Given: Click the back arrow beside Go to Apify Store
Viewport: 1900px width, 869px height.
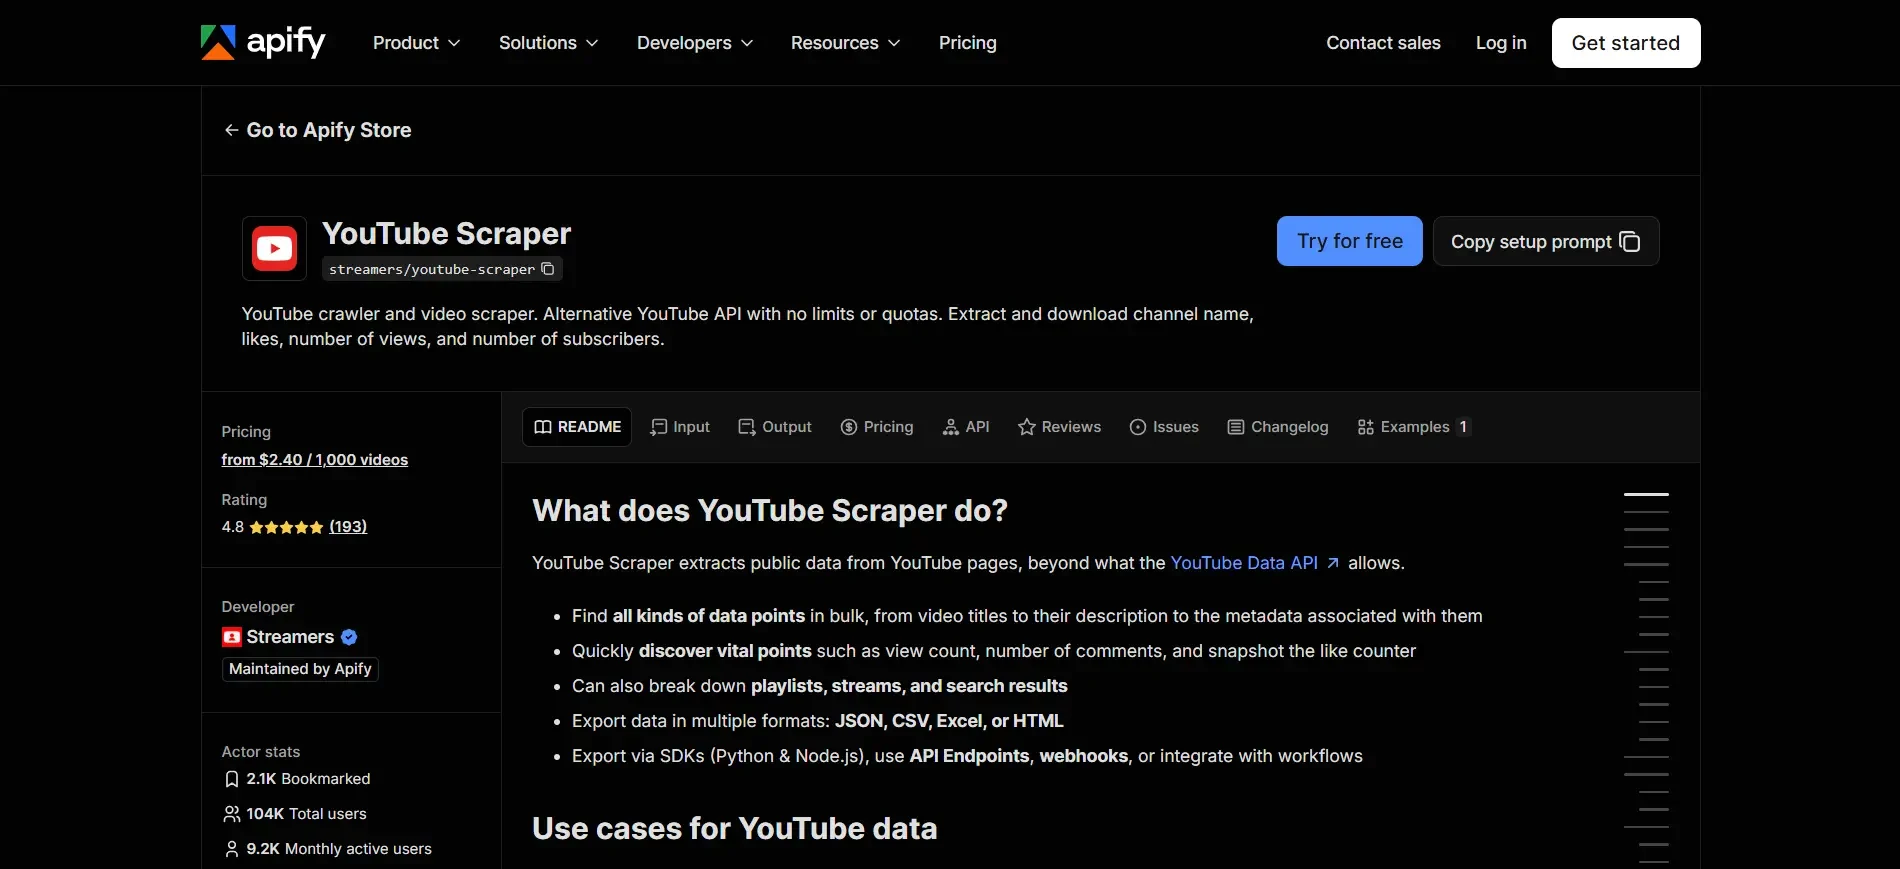Looking at the screenshot, I should click(231, 130).
